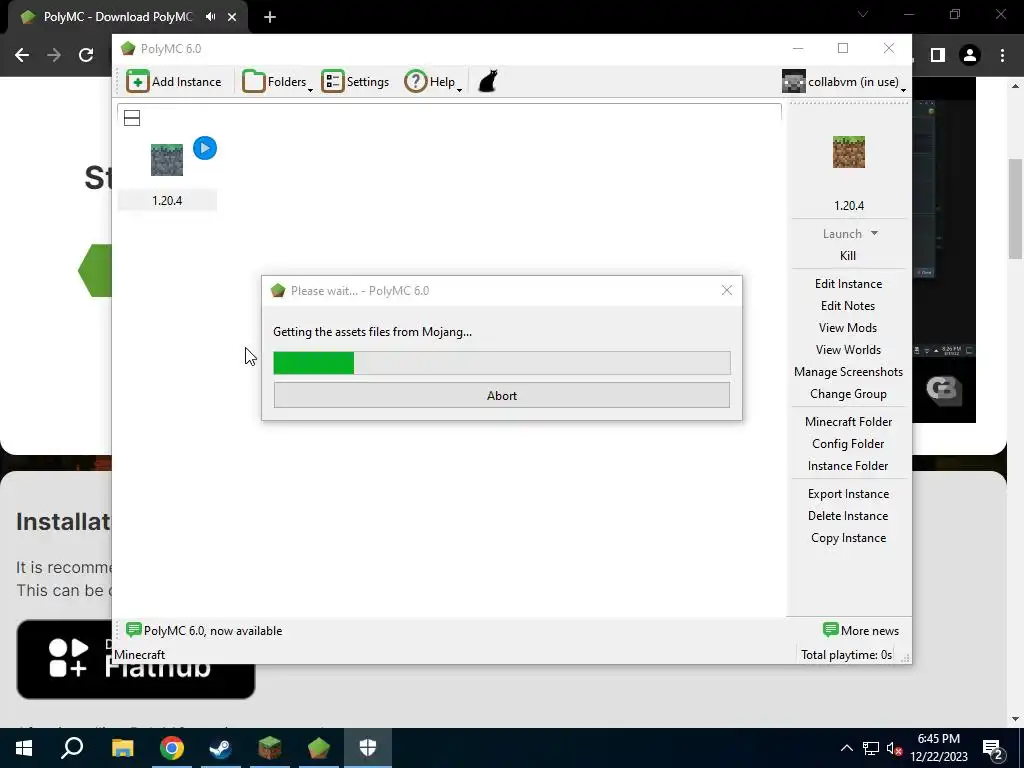Open the Minecraft Folder
The image size is (1024, 768).
(848, 422)
